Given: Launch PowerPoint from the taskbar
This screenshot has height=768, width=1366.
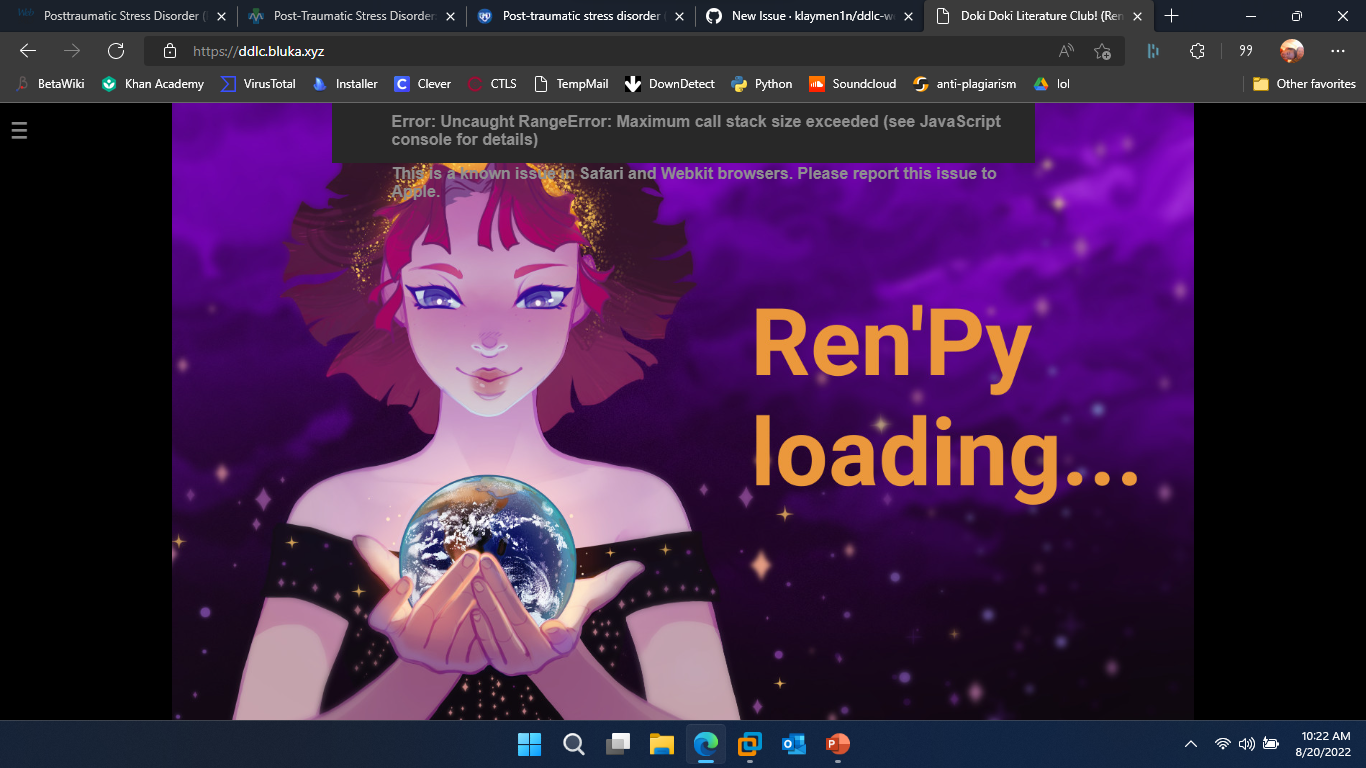Looking at the screenshot, I should coord(837,744).
